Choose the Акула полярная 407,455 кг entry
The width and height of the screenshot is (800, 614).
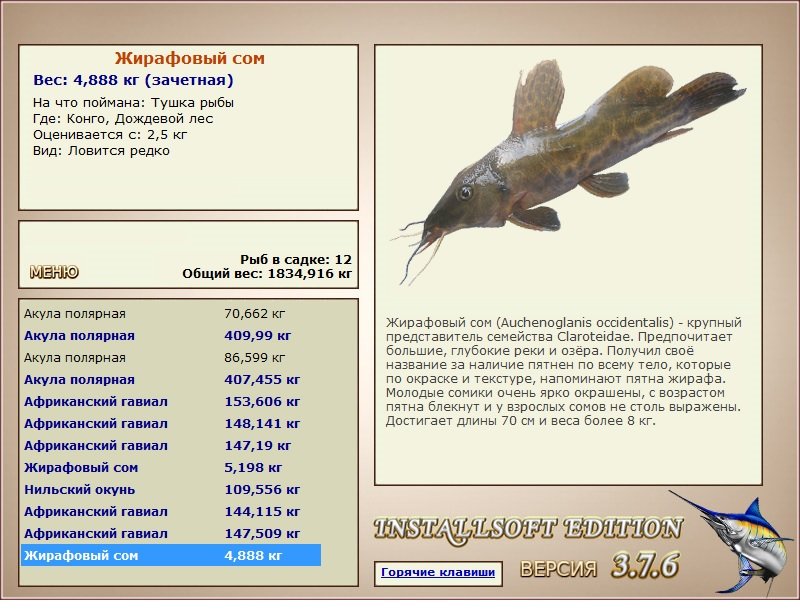171,379
